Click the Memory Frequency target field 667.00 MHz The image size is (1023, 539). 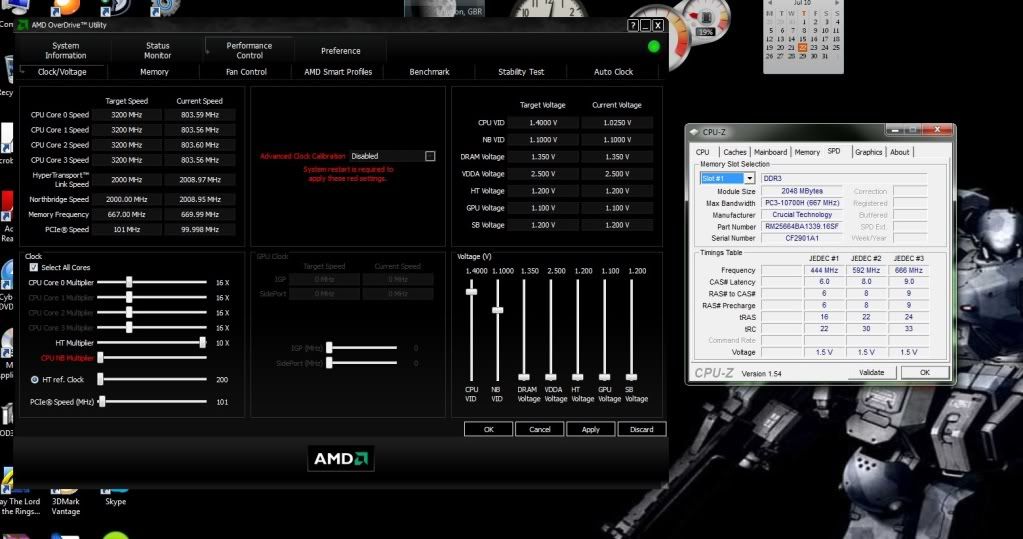(x=127, y=215)
